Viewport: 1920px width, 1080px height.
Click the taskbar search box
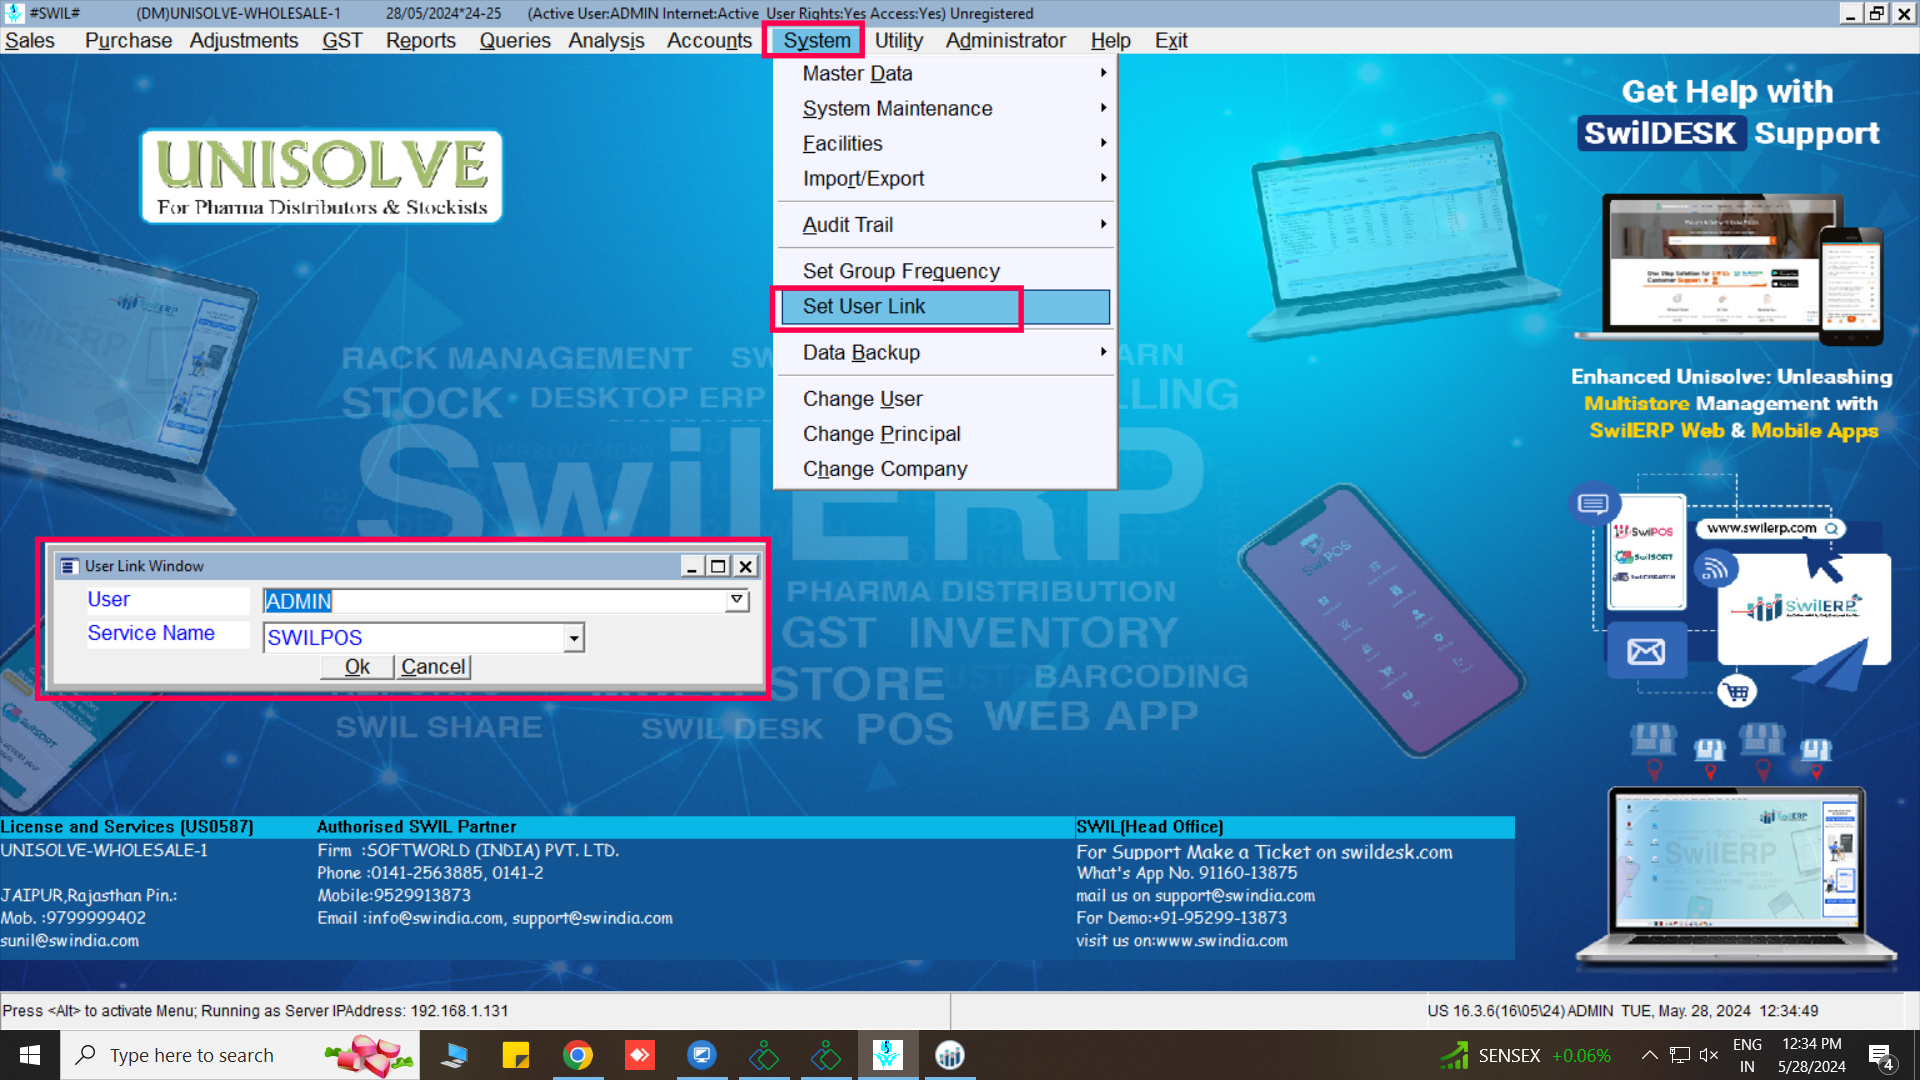click(240, 1055)
